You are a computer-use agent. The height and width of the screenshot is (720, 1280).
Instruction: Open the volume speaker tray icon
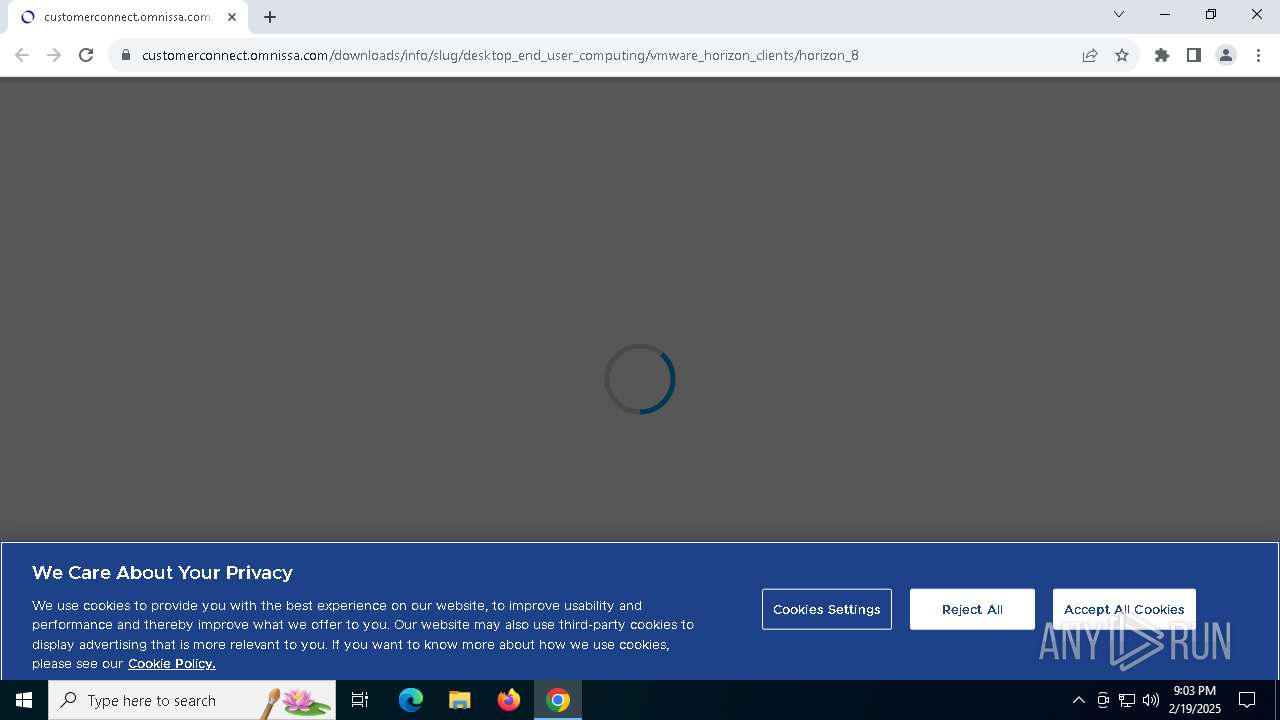[1151, 700]
